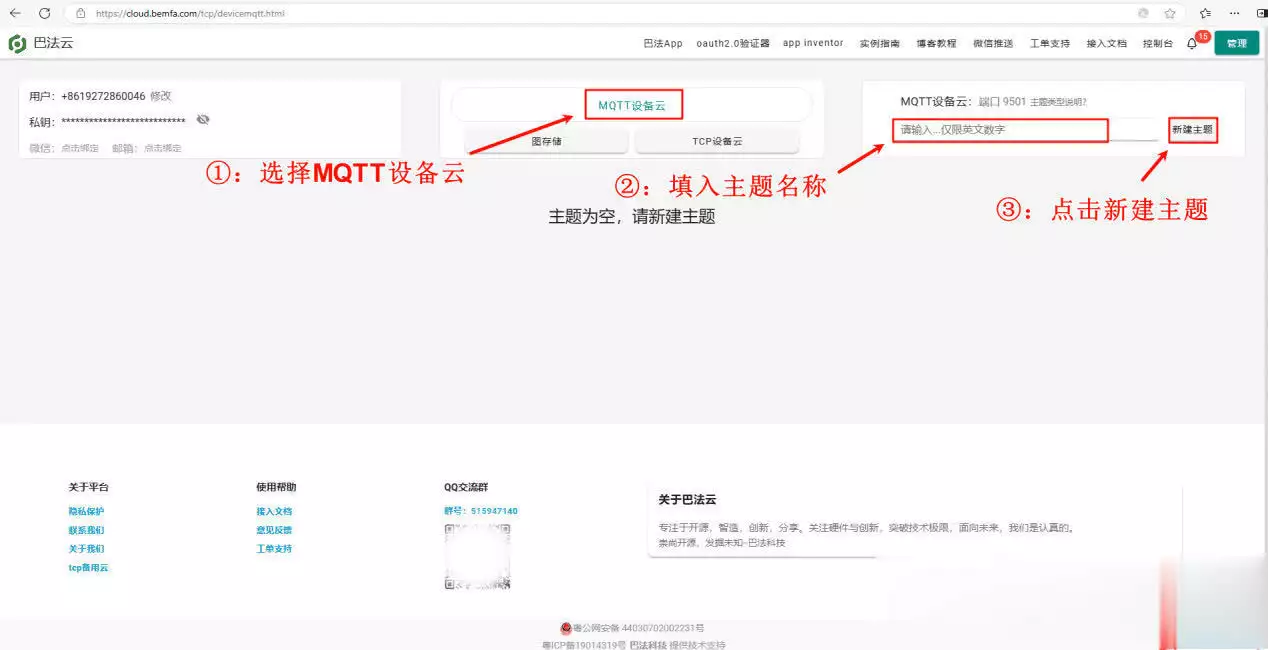Click 修改 next to the phone number
Viewport: 1268px width, 650px height.
[160, 96]
